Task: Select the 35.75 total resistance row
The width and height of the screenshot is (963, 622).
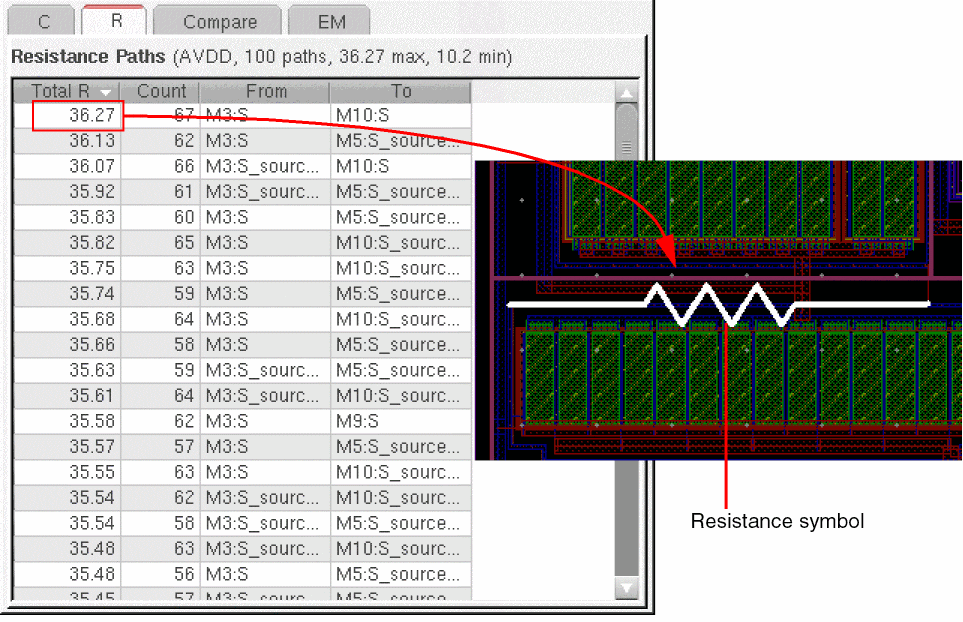Action: pos(243,268)
